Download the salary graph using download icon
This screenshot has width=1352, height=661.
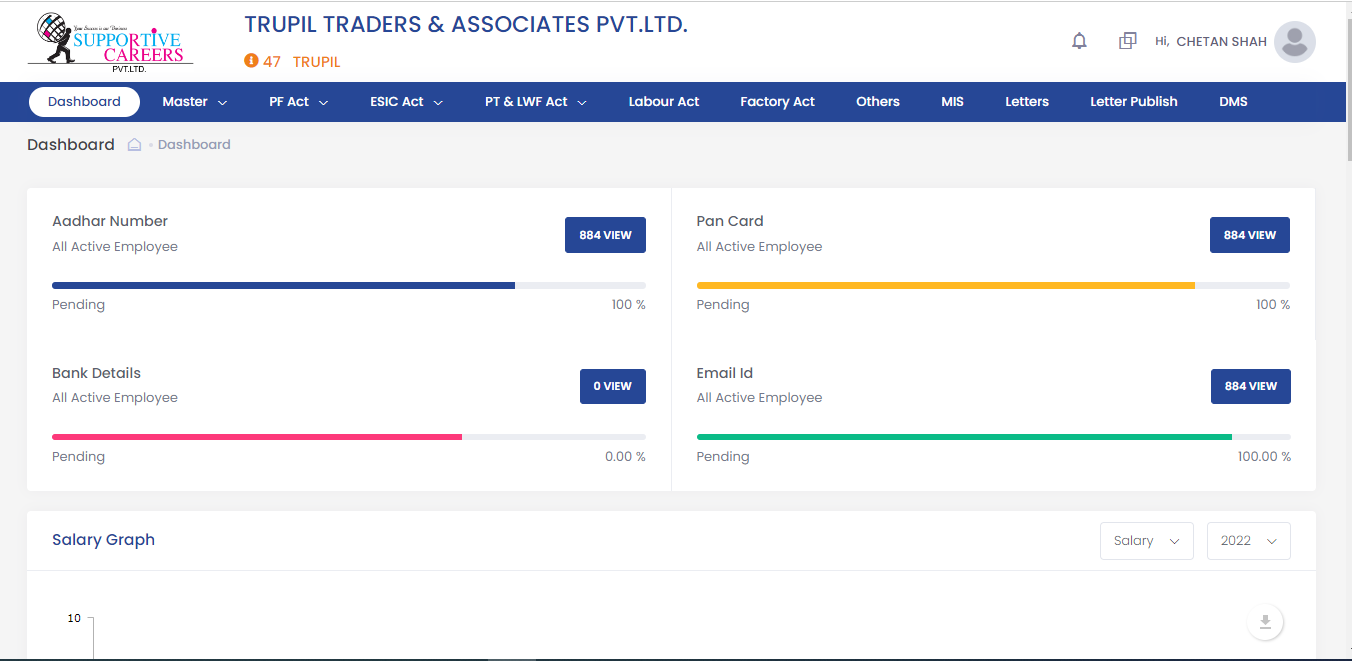(1265, 622)
